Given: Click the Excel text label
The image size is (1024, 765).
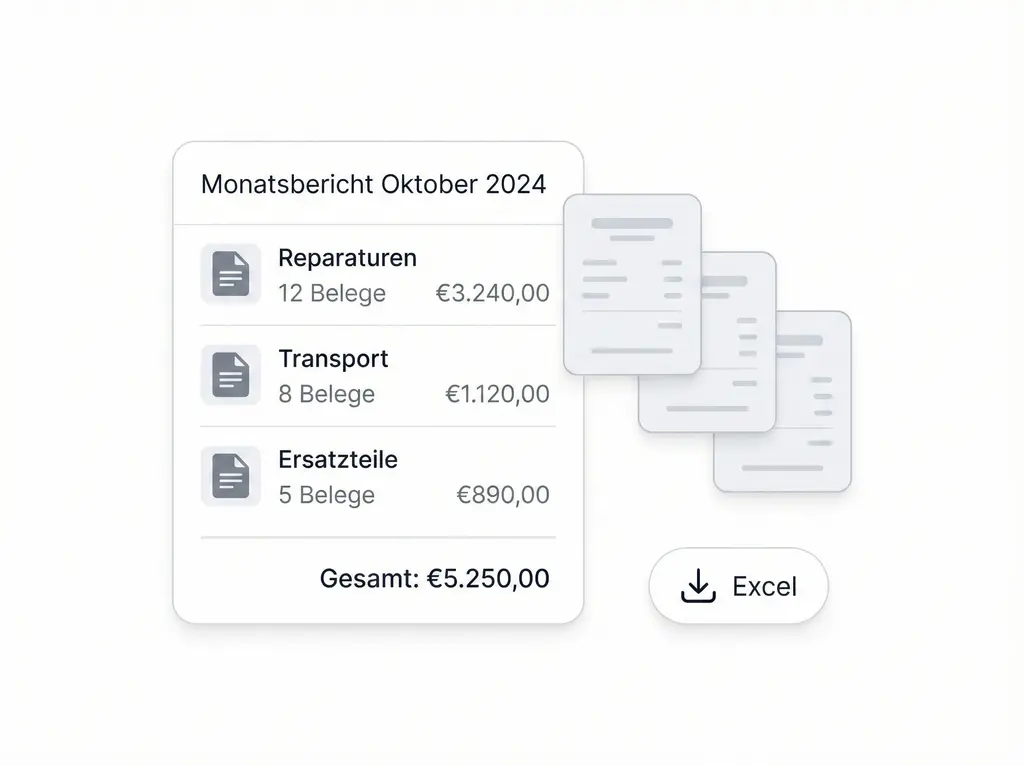Looking at the screenshot, I should click(x=764, y=587).
